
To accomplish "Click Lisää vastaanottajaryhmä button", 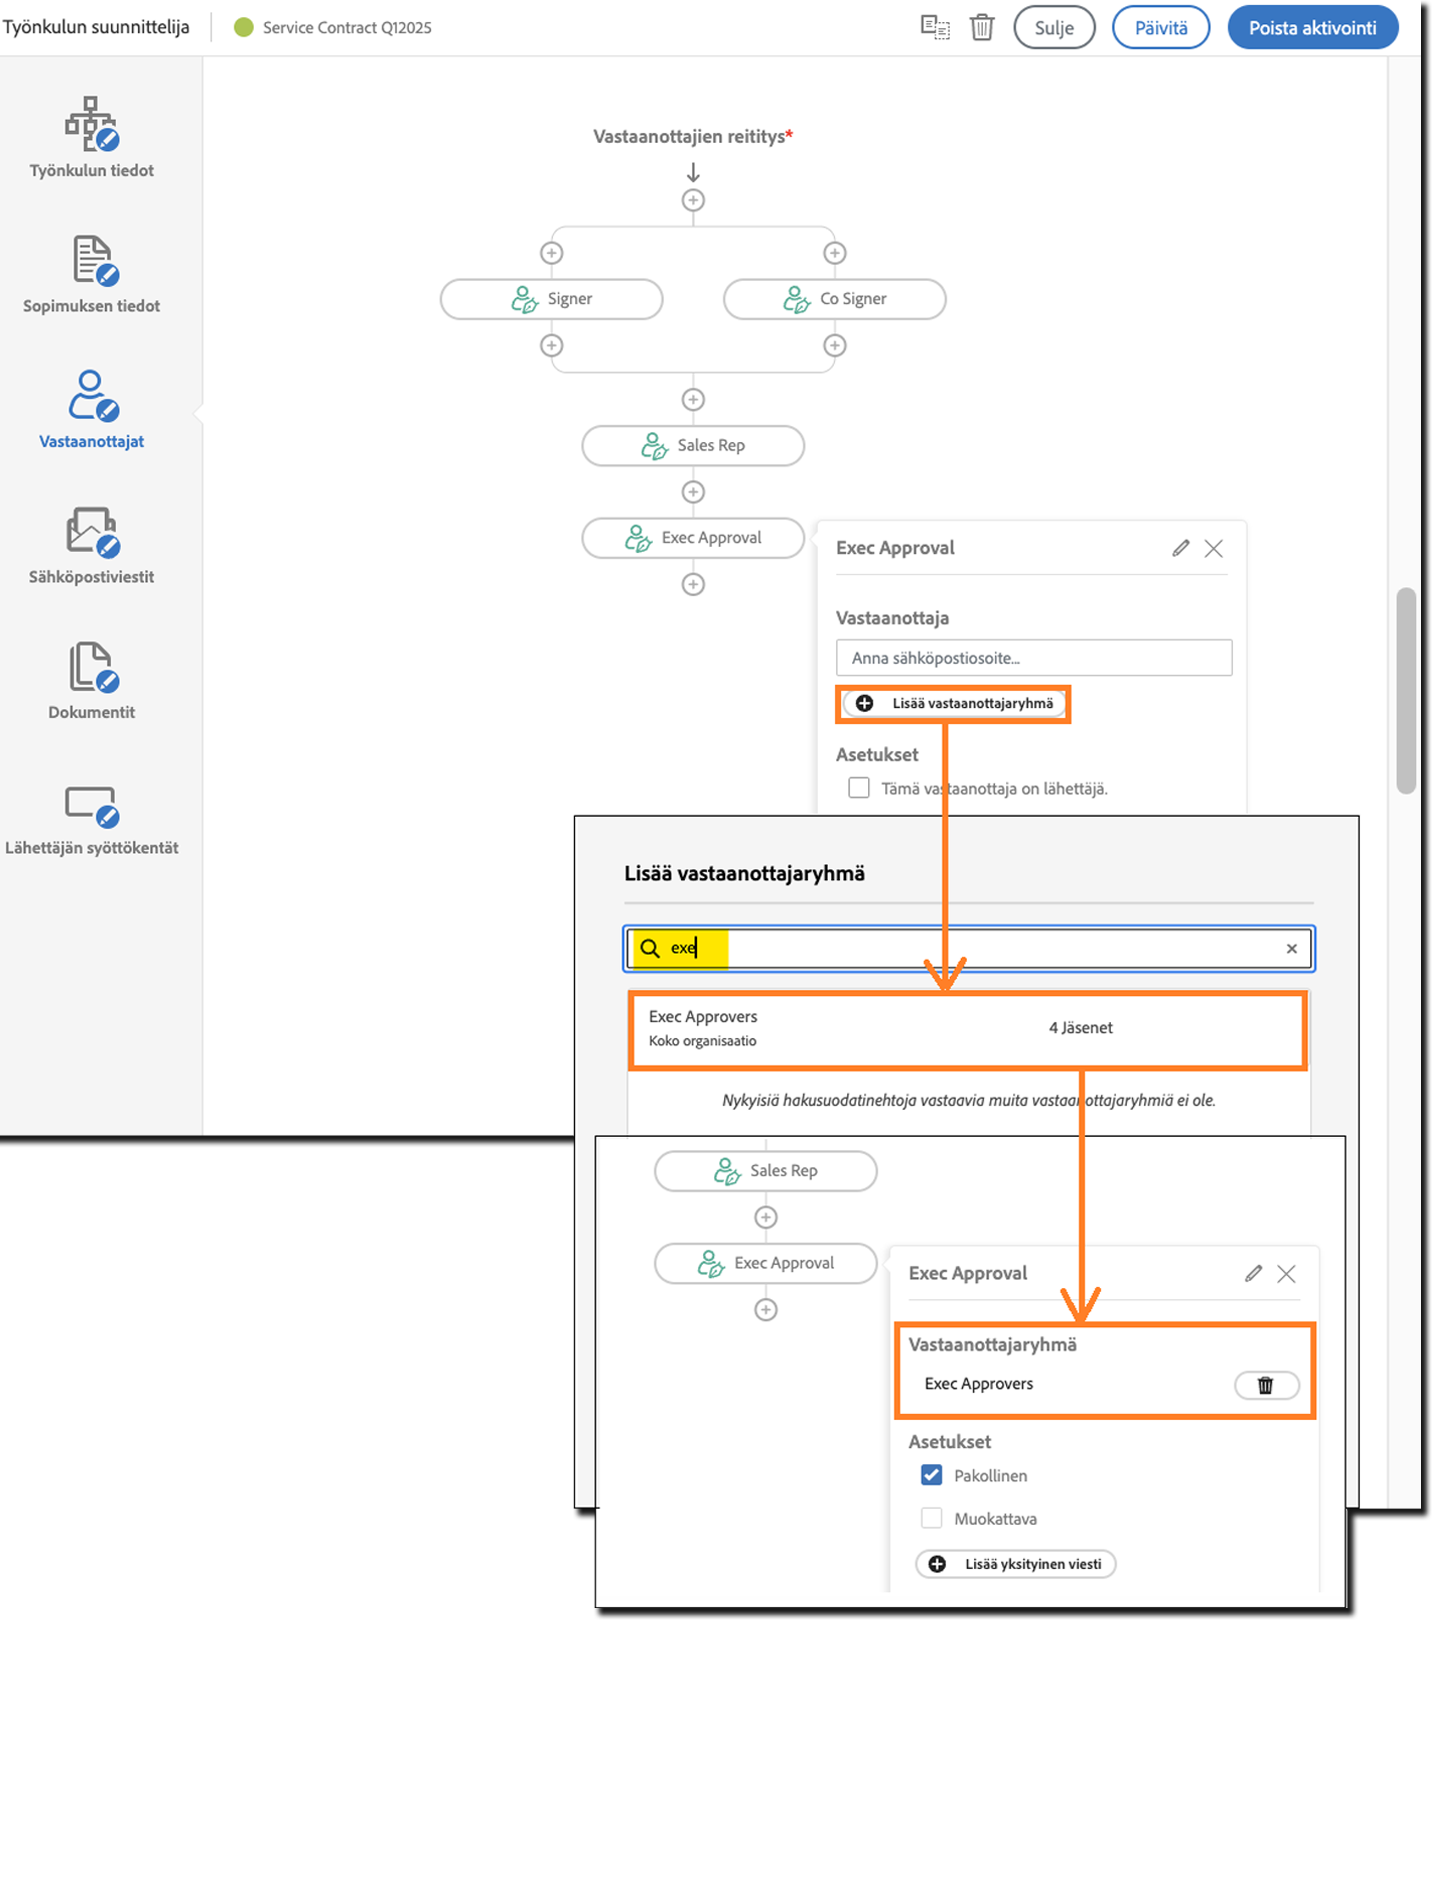I will click(x=956, y=703).
